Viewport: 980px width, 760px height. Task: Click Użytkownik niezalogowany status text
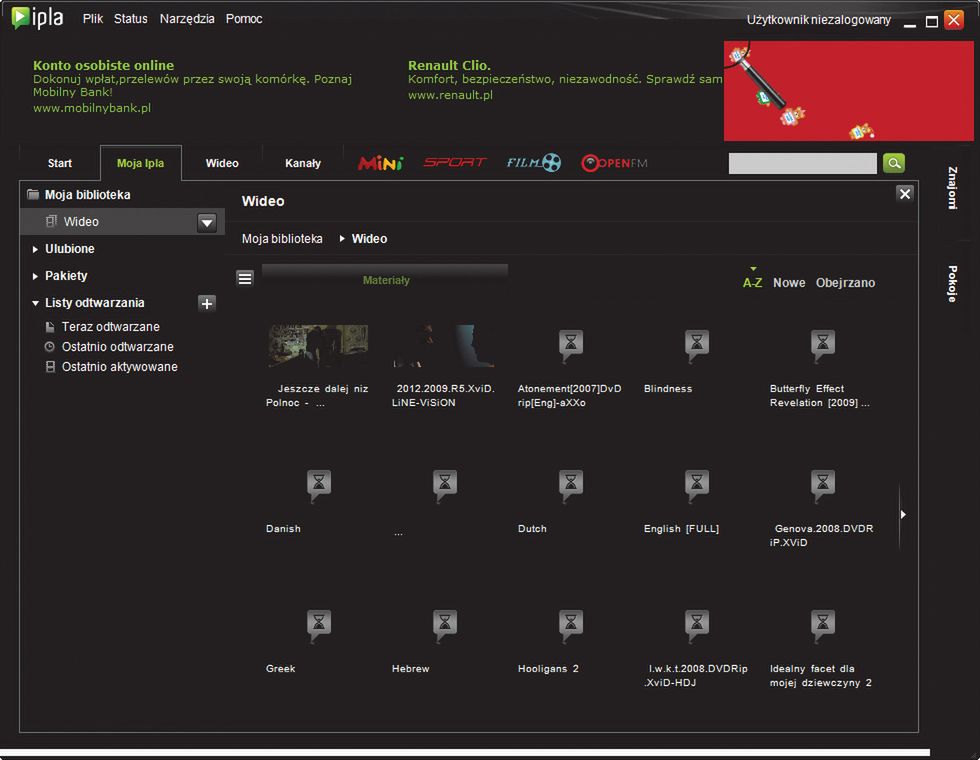coord(818,20)
